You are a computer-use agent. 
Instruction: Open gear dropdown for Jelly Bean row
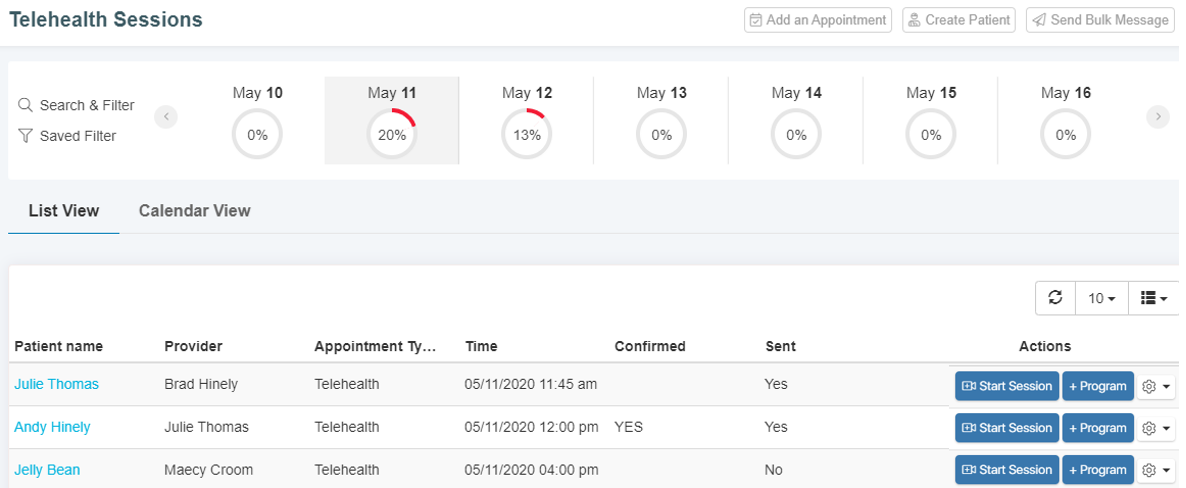(1156, 470)
